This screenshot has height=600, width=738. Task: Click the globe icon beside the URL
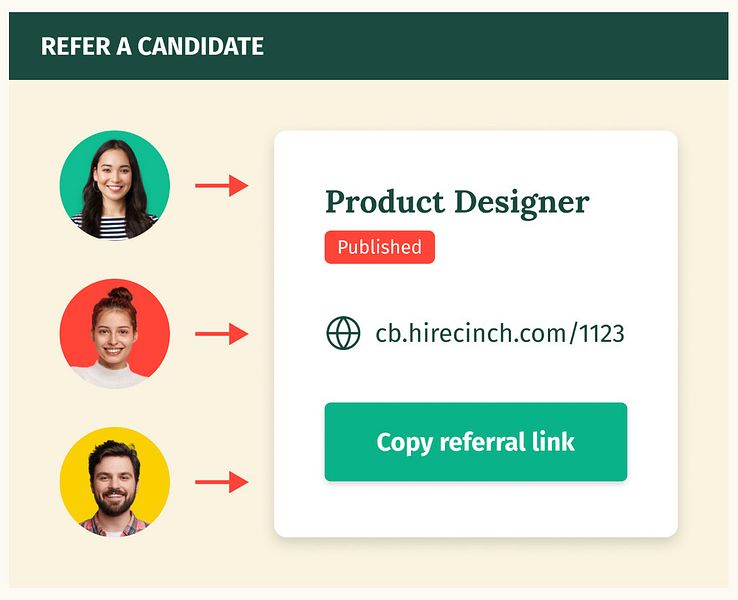[343, 333]
